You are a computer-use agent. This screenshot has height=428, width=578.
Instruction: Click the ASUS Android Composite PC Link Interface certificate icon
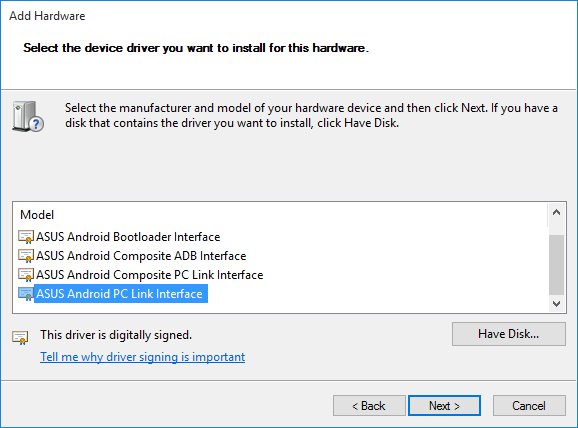(26, 275)
